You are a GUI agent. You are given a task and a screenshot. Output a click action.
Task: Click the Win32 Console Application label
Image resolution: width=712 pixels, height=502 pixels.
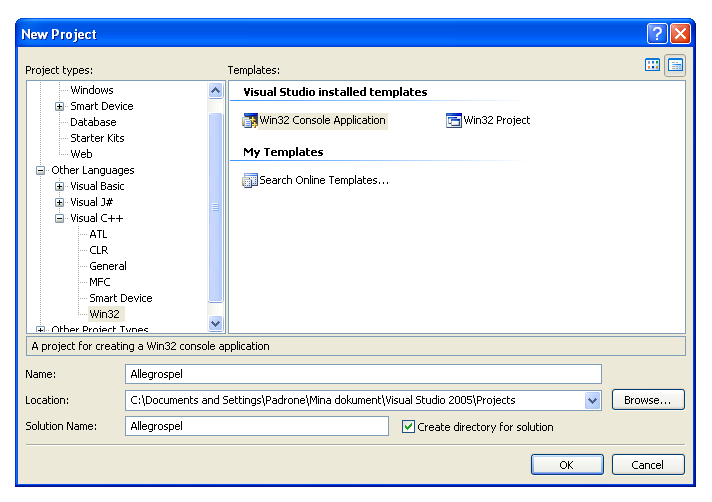pos(322,120)
